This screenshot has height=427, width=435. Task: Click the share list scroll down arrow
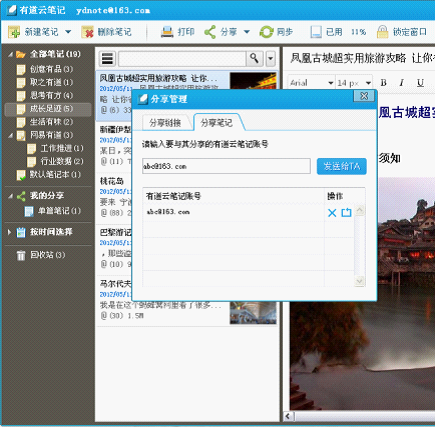click(359, 281)
